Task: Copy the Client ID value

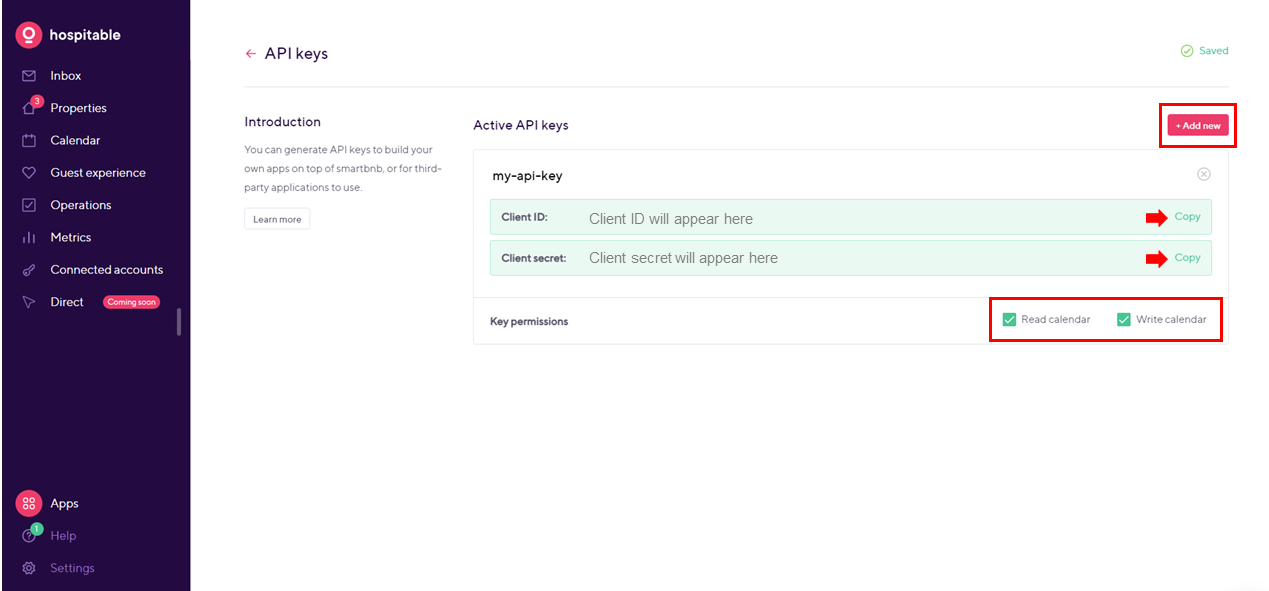Action: tap(1186, 216)
